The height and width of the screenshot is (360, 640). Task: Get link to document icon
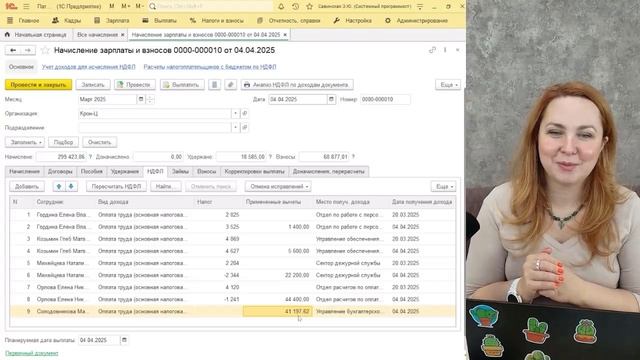pos(432,50)
